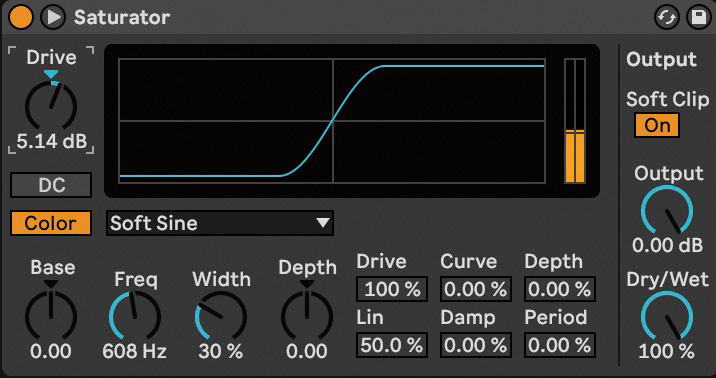Click the Dry/Wet knob

667,316
